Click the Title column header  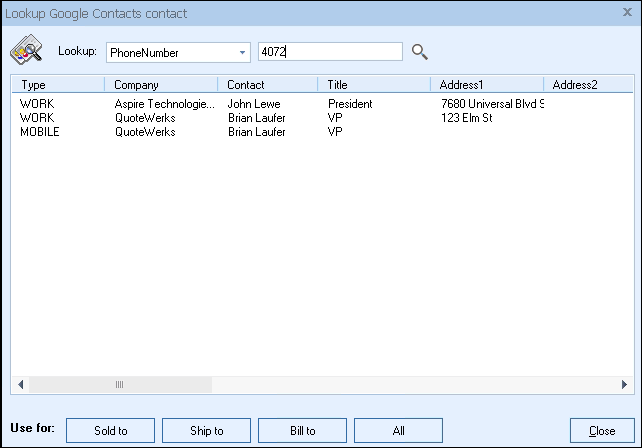click(373, 85)
